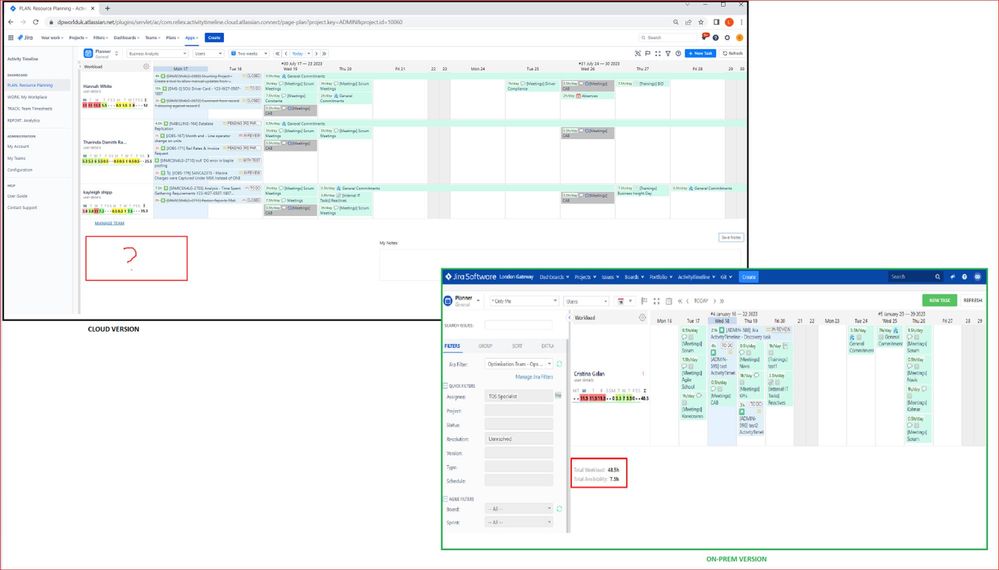Reload the page in cloud browser window
The image size is (999, 570).
(36, 22)
